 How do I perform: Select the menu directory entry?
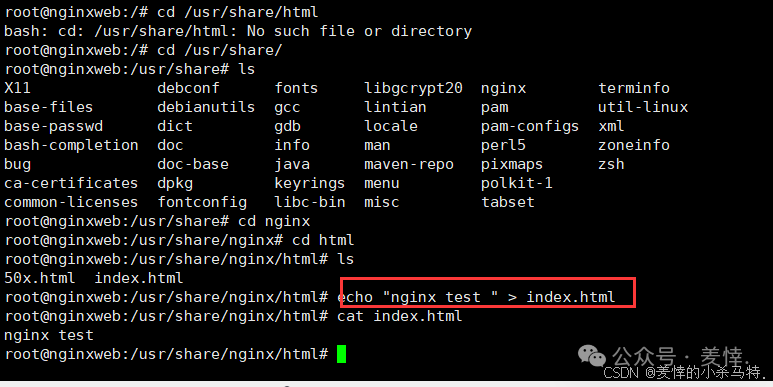(382, 184)
